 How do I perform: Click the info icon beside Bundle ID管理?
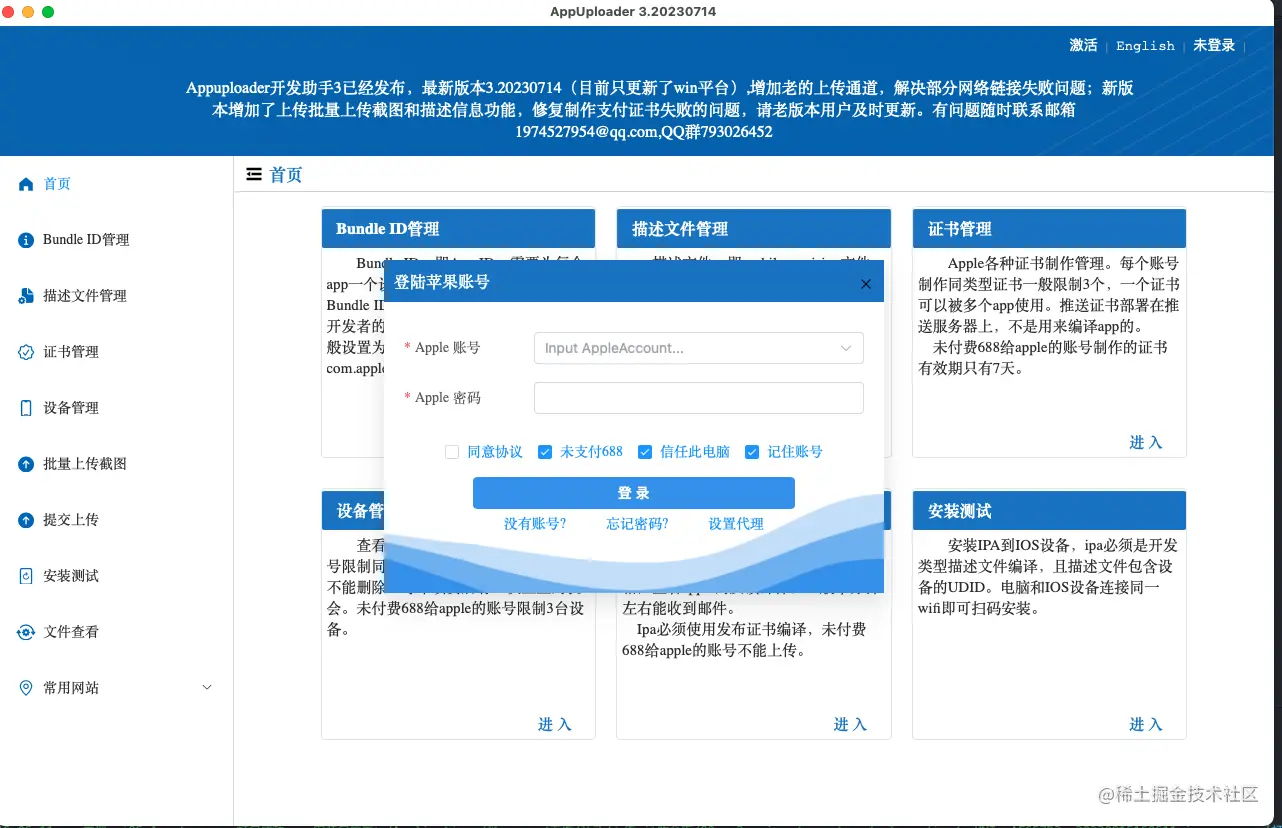(26, 240)
